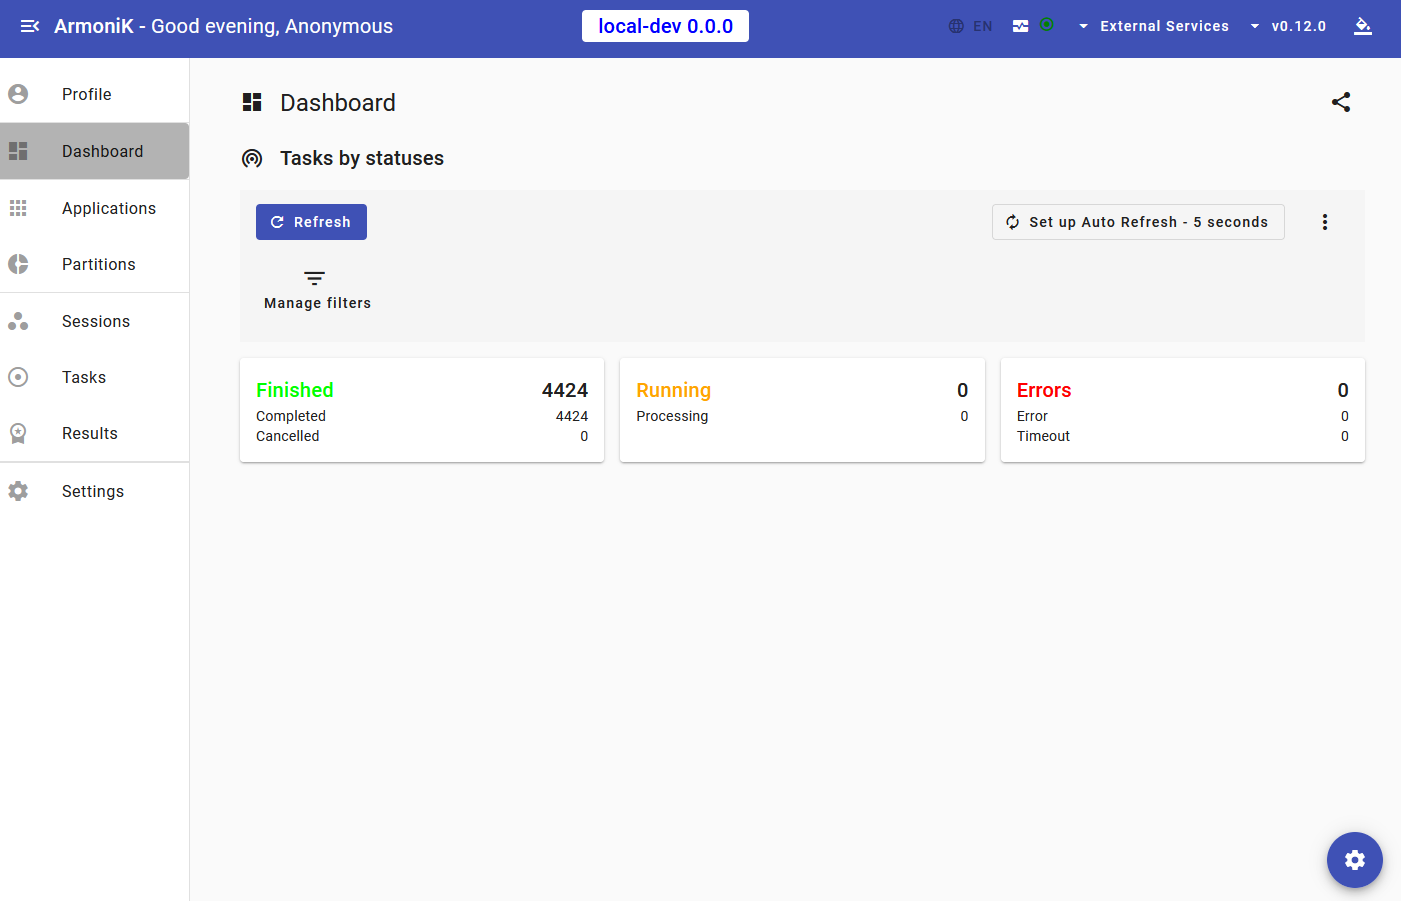Open the EN language selector
Viewport: 1401px width, 901px height.
point(971,26)
